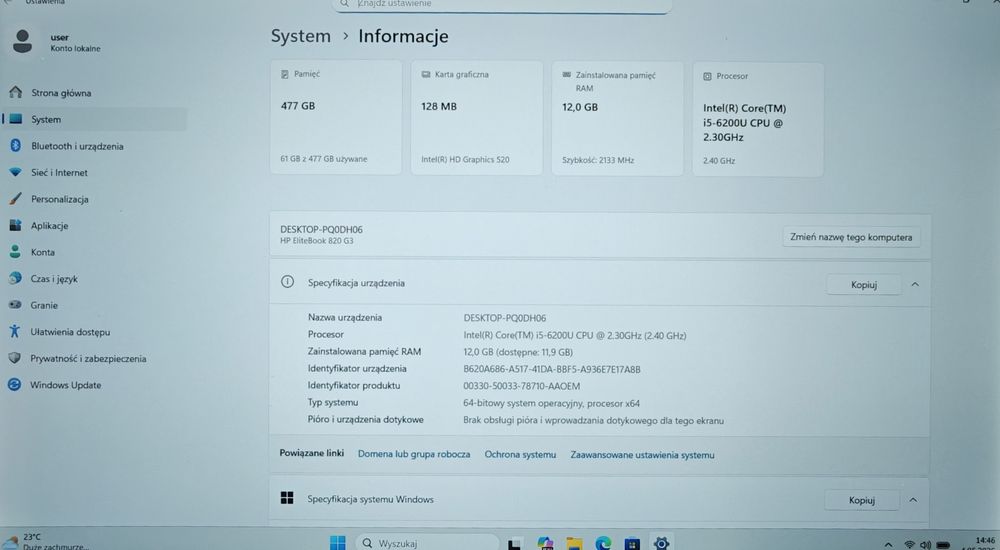
Task: Select System in the Settings sidebar
Action: [x=94, y=119]
